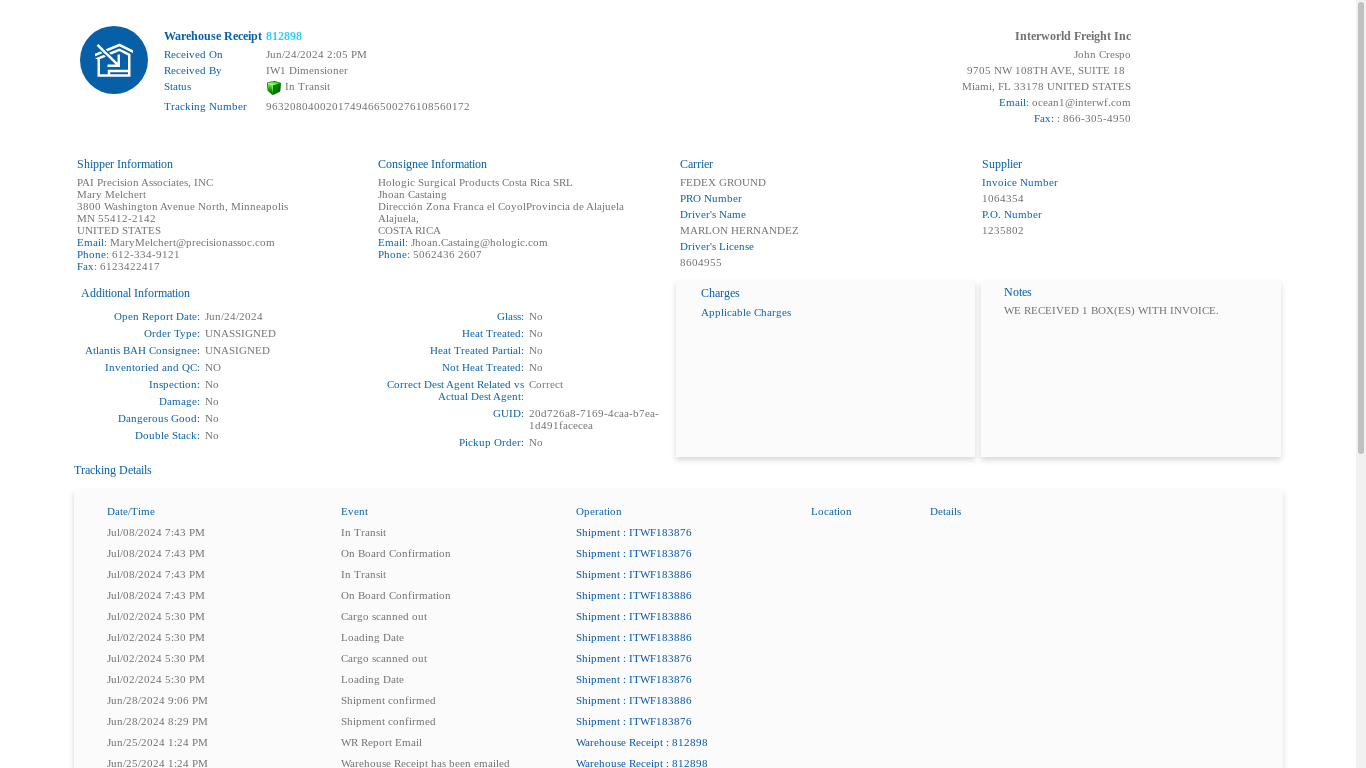Click the green In Transit status cube icon

coord(273,88)
